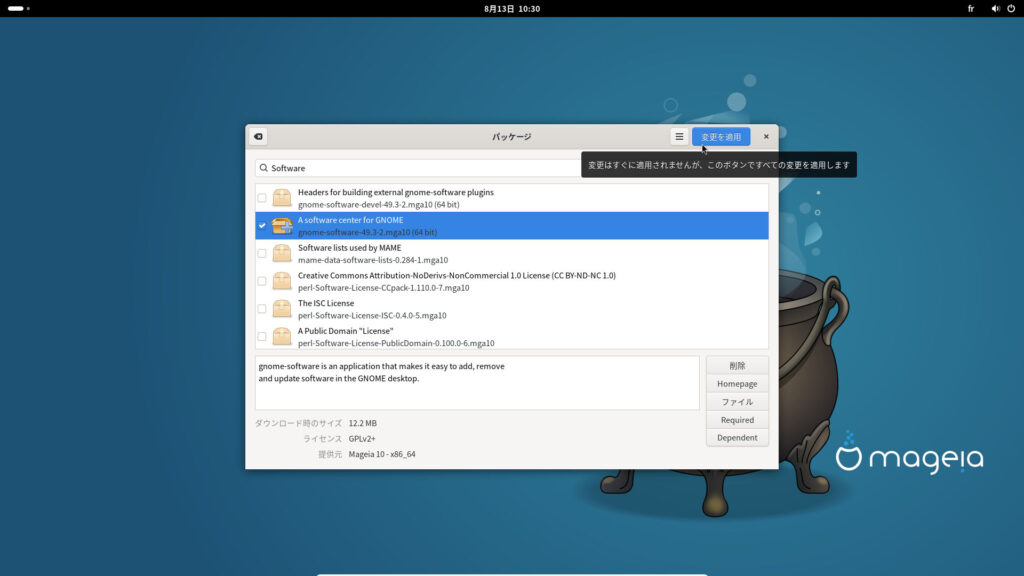
Task: Select 'The ISC License' row
Action: click(511, 309)
